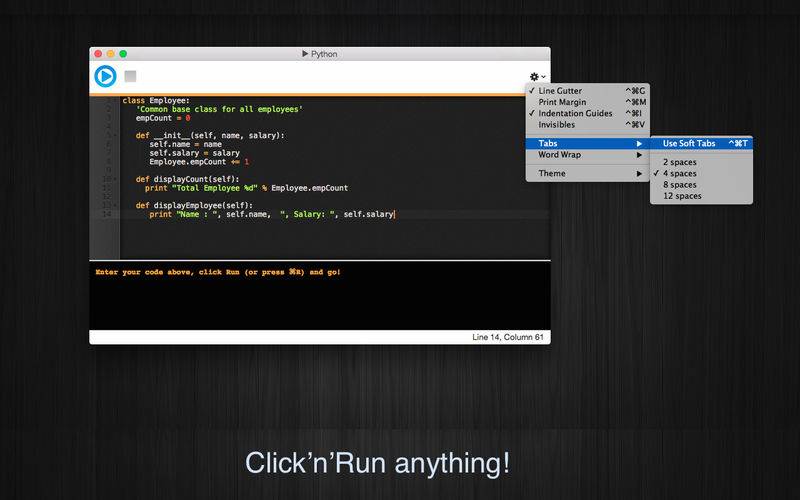Enable Invisibles in the menu
The width and height of the screenshot is (800, 500).
pos(588,124)
